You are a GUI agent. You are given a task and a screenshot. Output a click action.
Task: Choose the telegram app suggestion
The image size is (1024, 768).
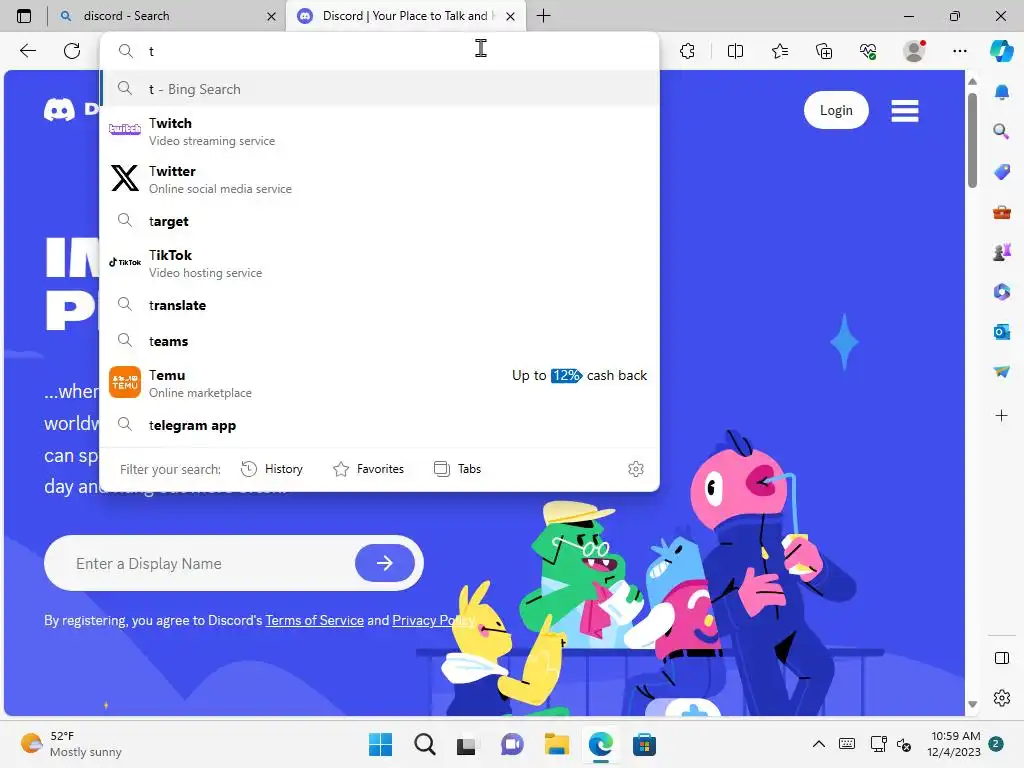point(379,425)
